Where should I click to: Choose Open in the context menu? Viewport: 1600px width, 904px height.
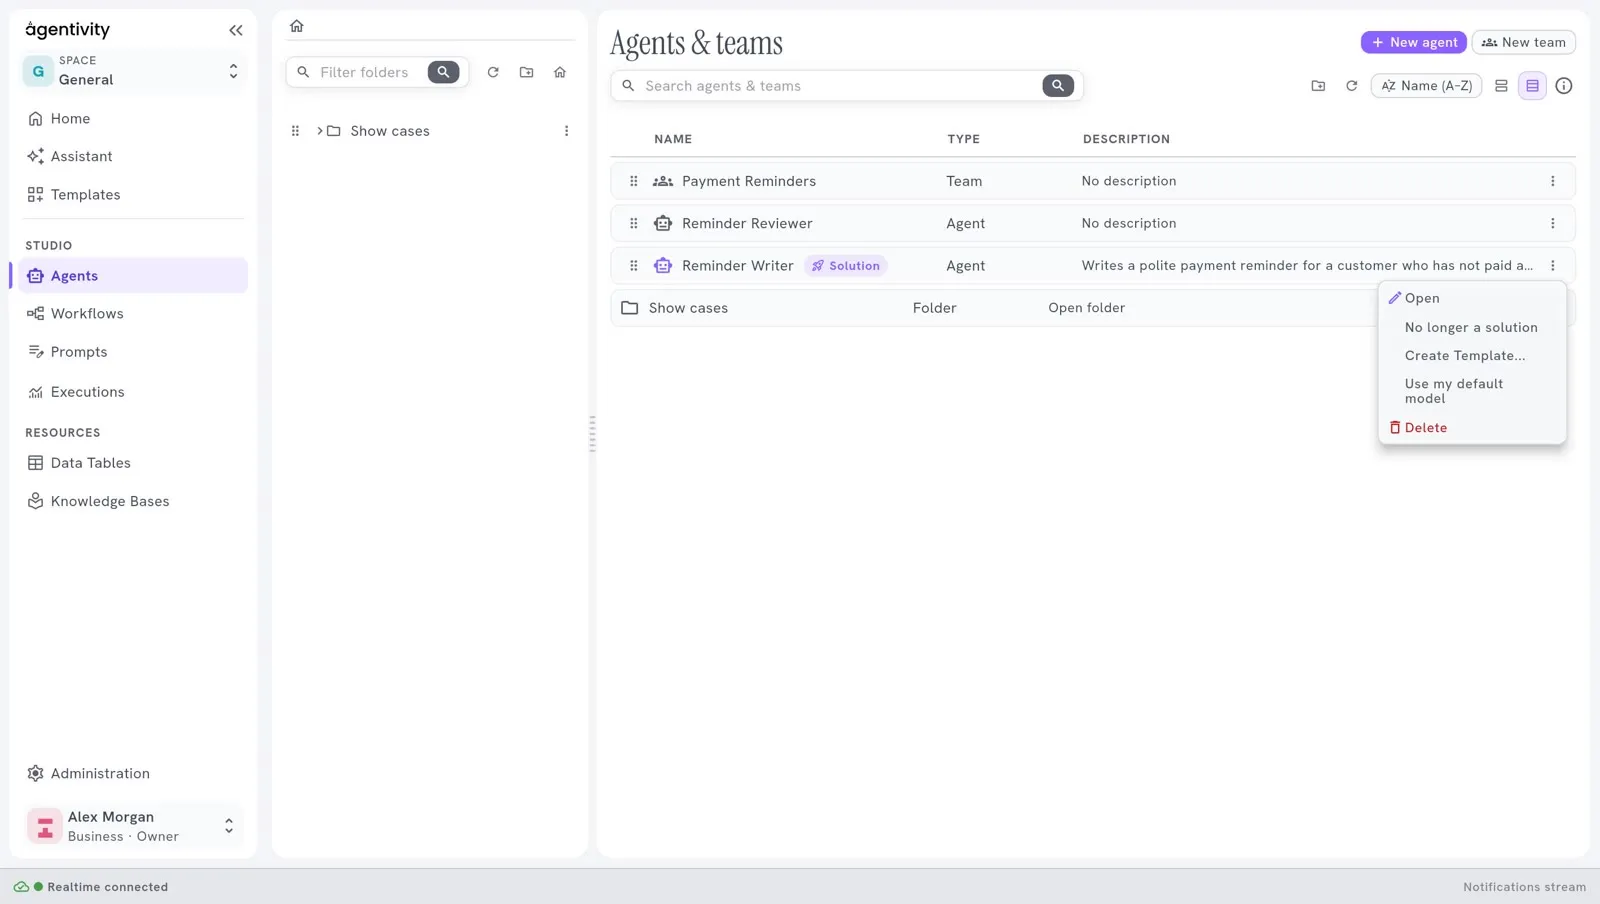[1472, 298]
